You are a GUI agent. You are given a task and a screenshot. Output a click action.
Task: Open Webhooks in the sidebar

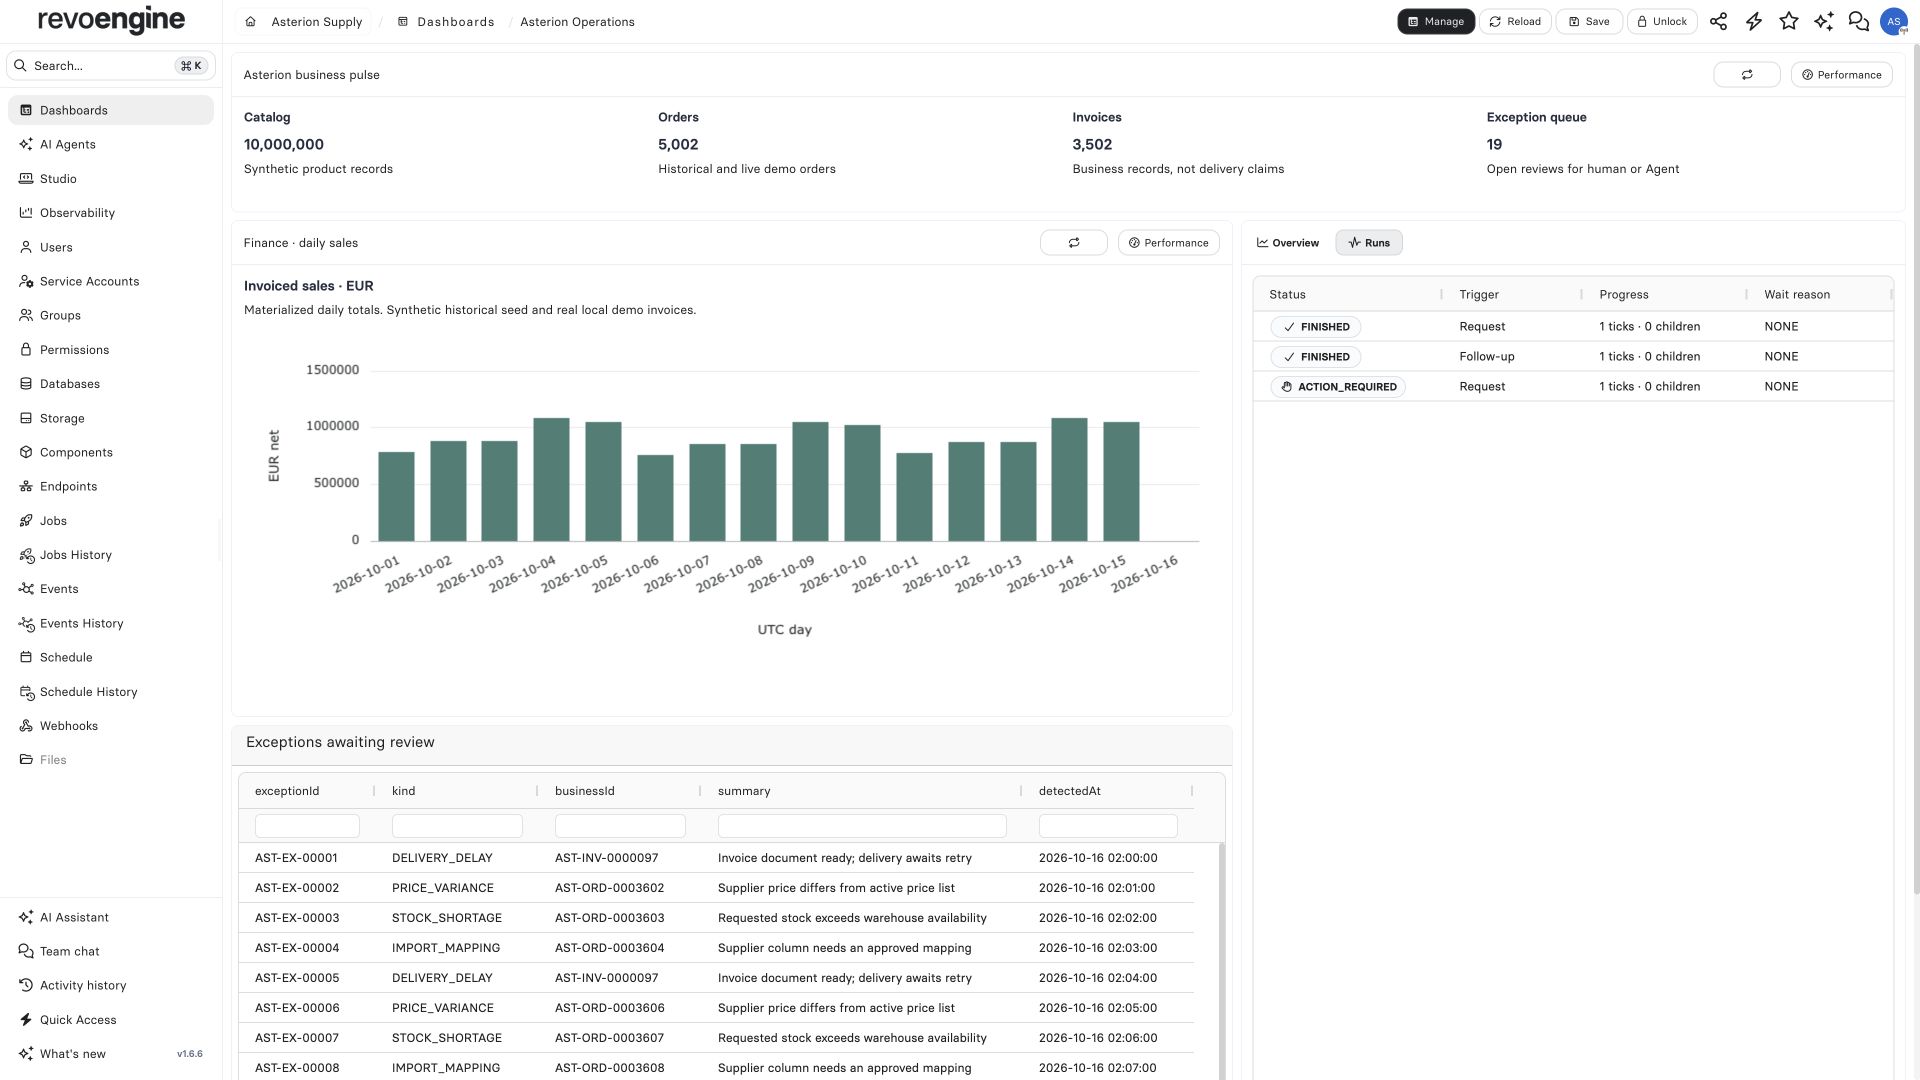(x=111, y=726)
